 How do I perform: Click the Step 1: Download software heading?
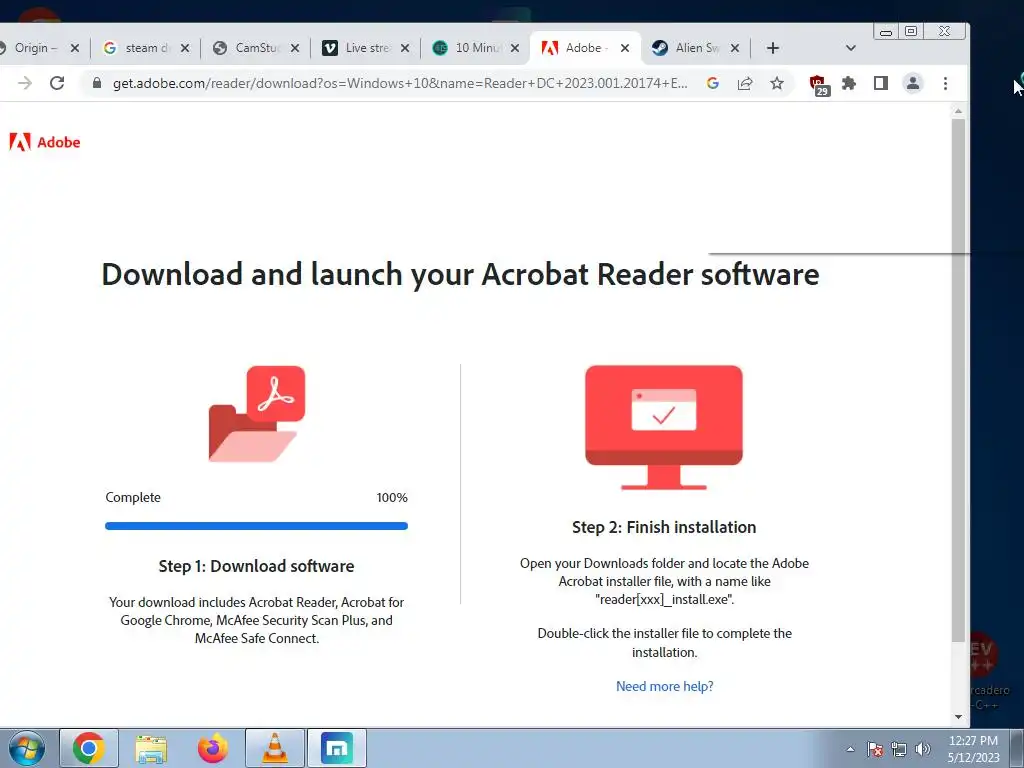point(256,566)
